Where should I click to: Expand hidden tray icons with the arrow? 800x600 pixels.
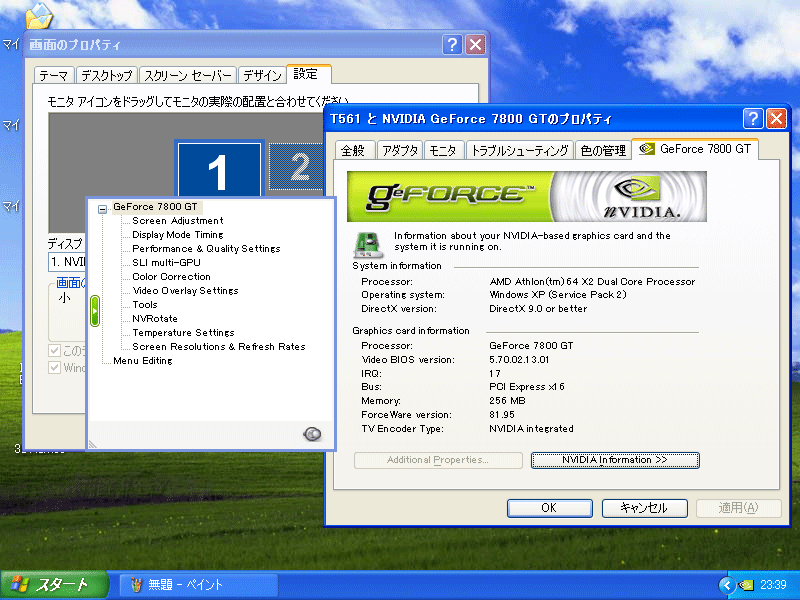tap(727, 585)
